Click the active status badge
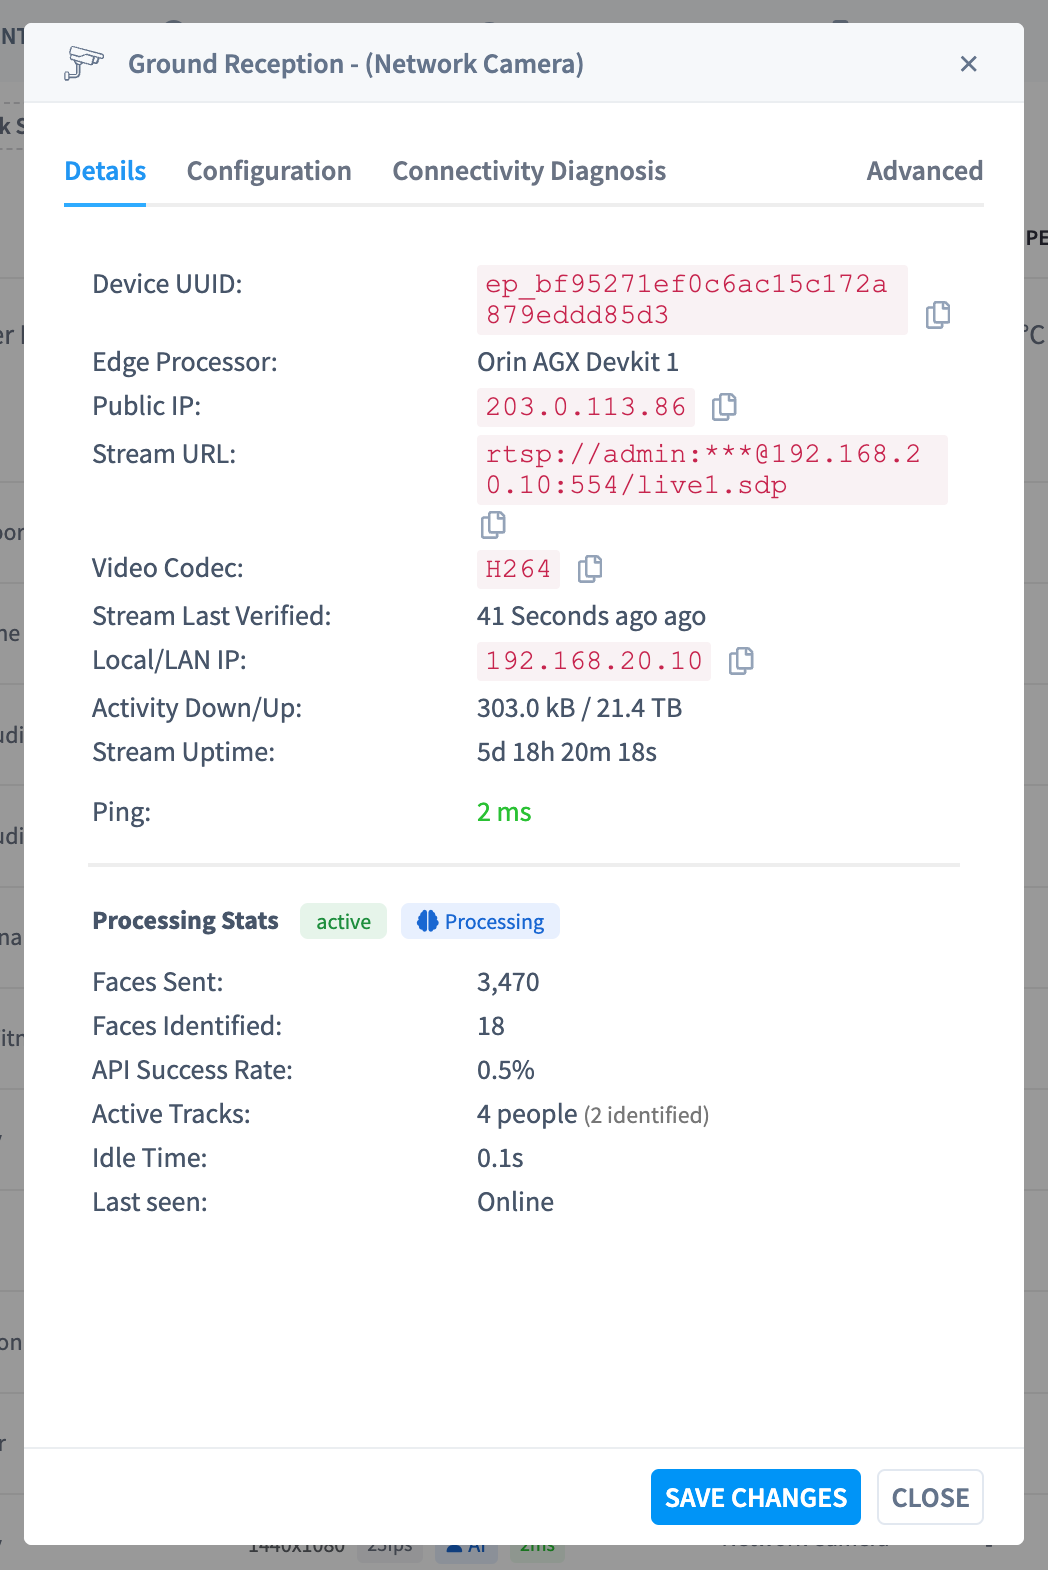This screenshot has width=1048, height=1570. pyautogui.click(x=343, y=921)
